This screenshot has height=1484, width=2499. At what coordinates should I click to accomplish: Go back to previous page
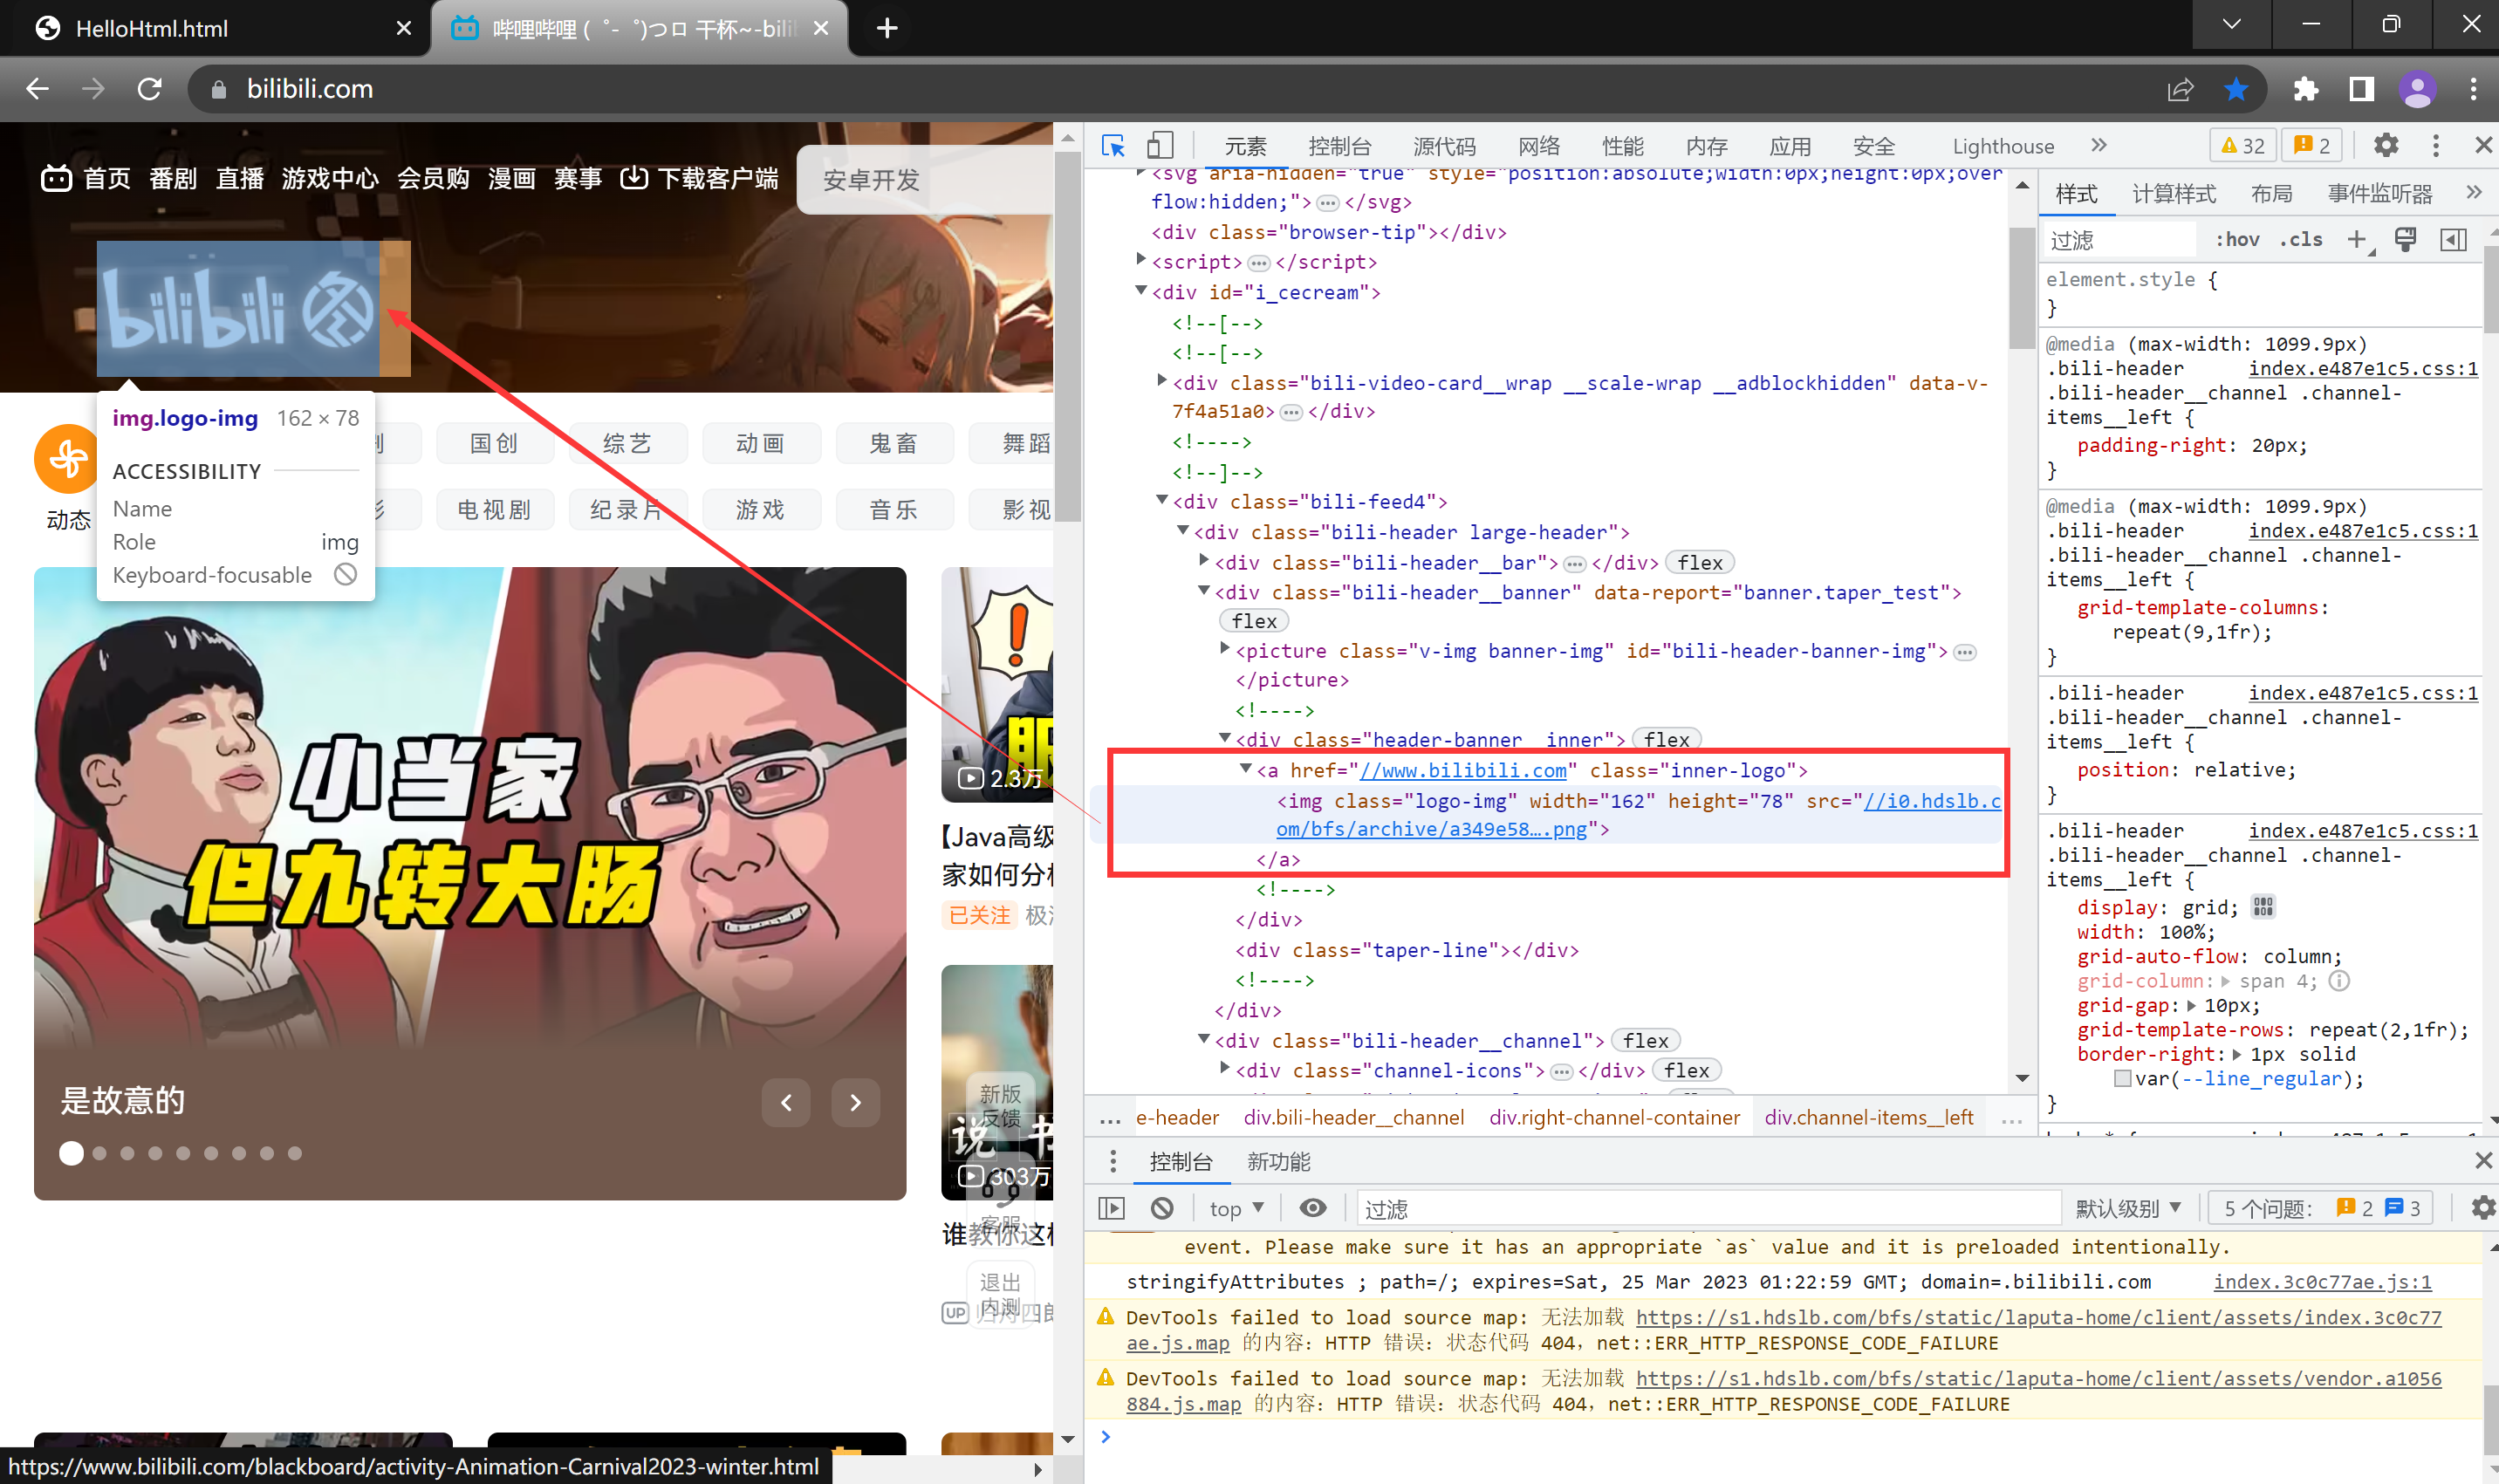click(37, 89)
